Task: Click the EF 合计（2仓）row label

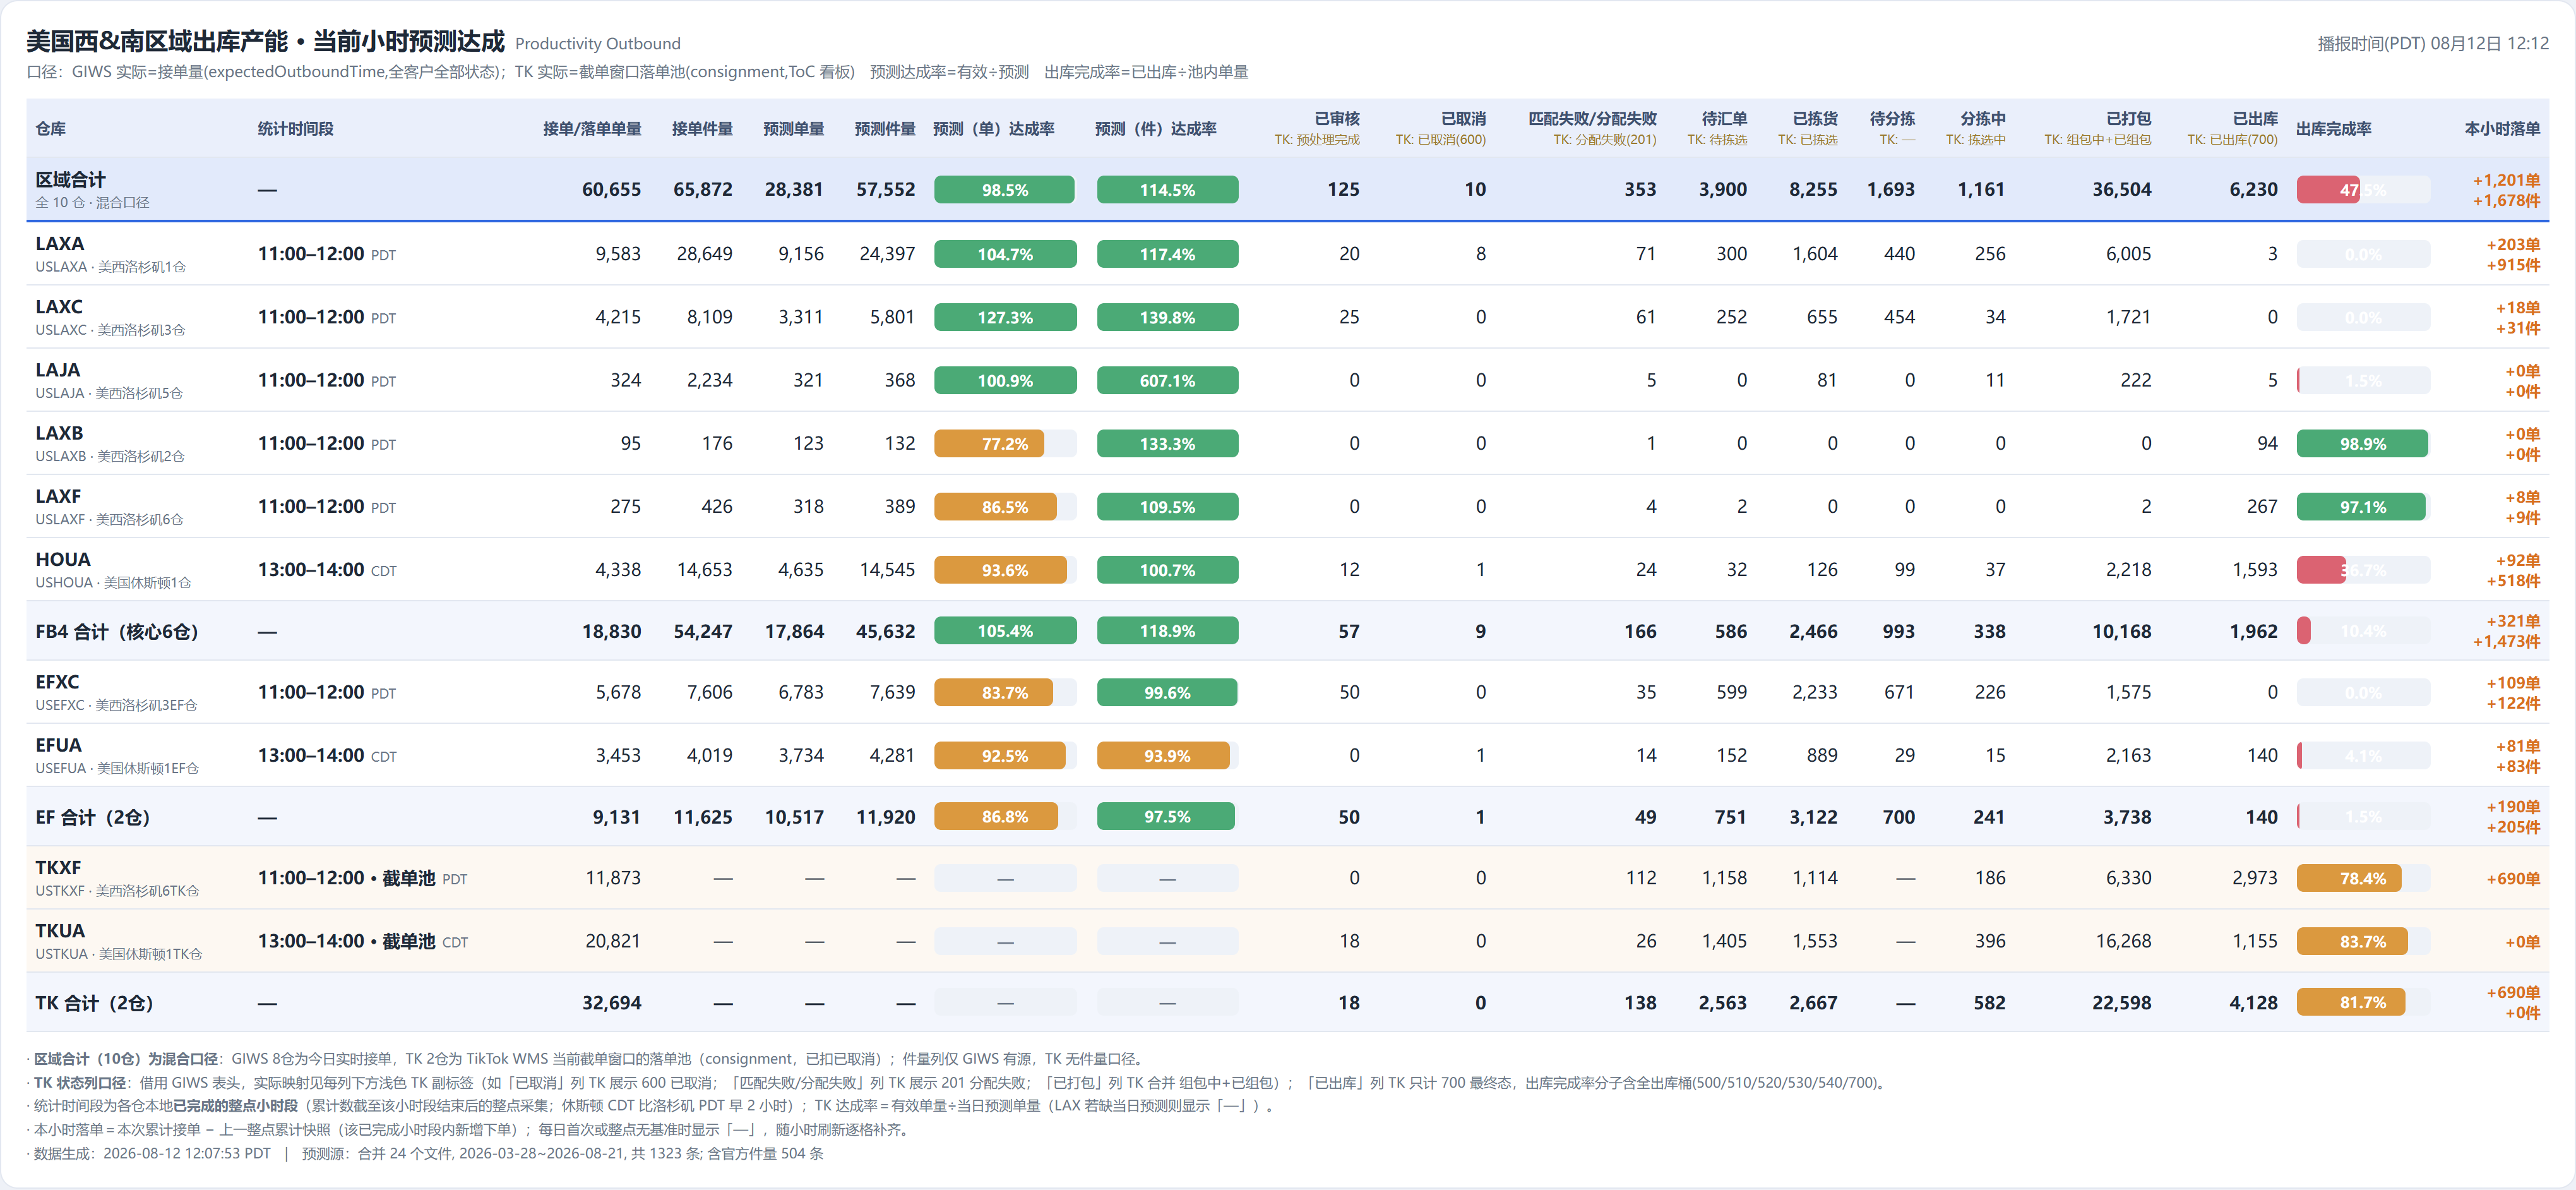Action: pyautogui.click(x=93, y=817)
